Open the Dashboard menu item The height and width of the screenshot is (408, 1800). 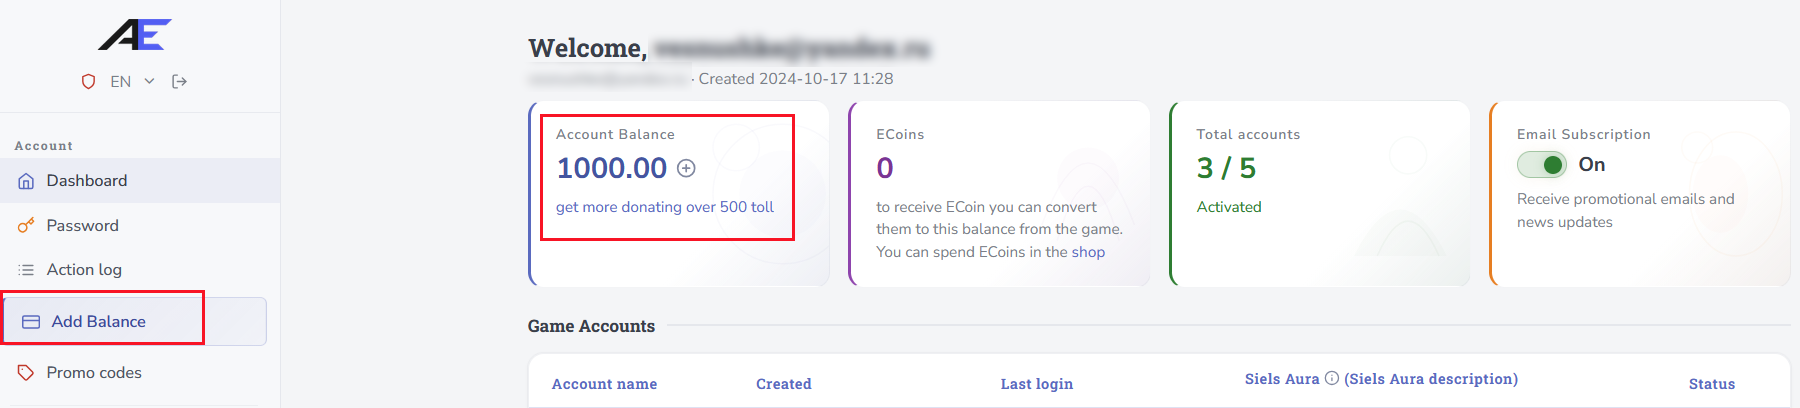click(x=87, y=181)
